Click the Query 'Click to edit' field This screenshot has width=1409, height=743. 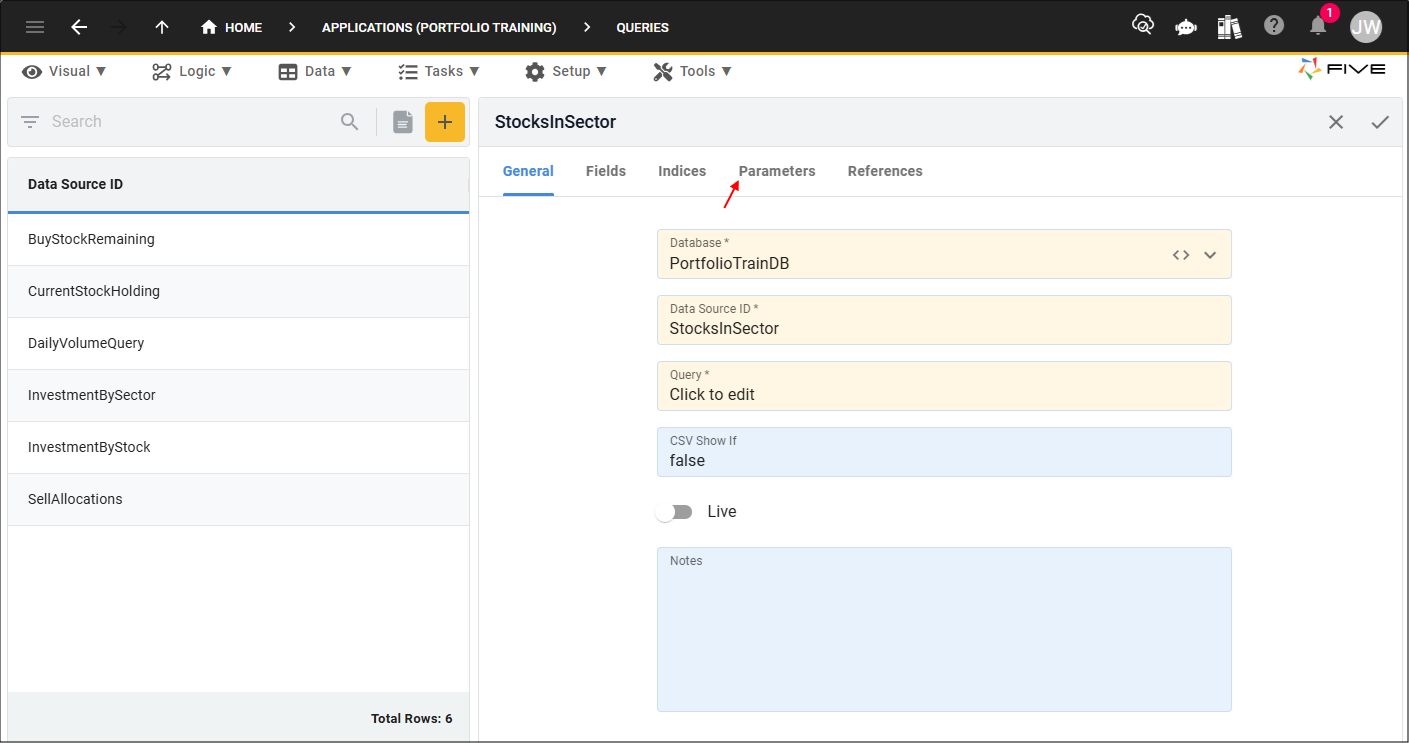click(944, 386)
